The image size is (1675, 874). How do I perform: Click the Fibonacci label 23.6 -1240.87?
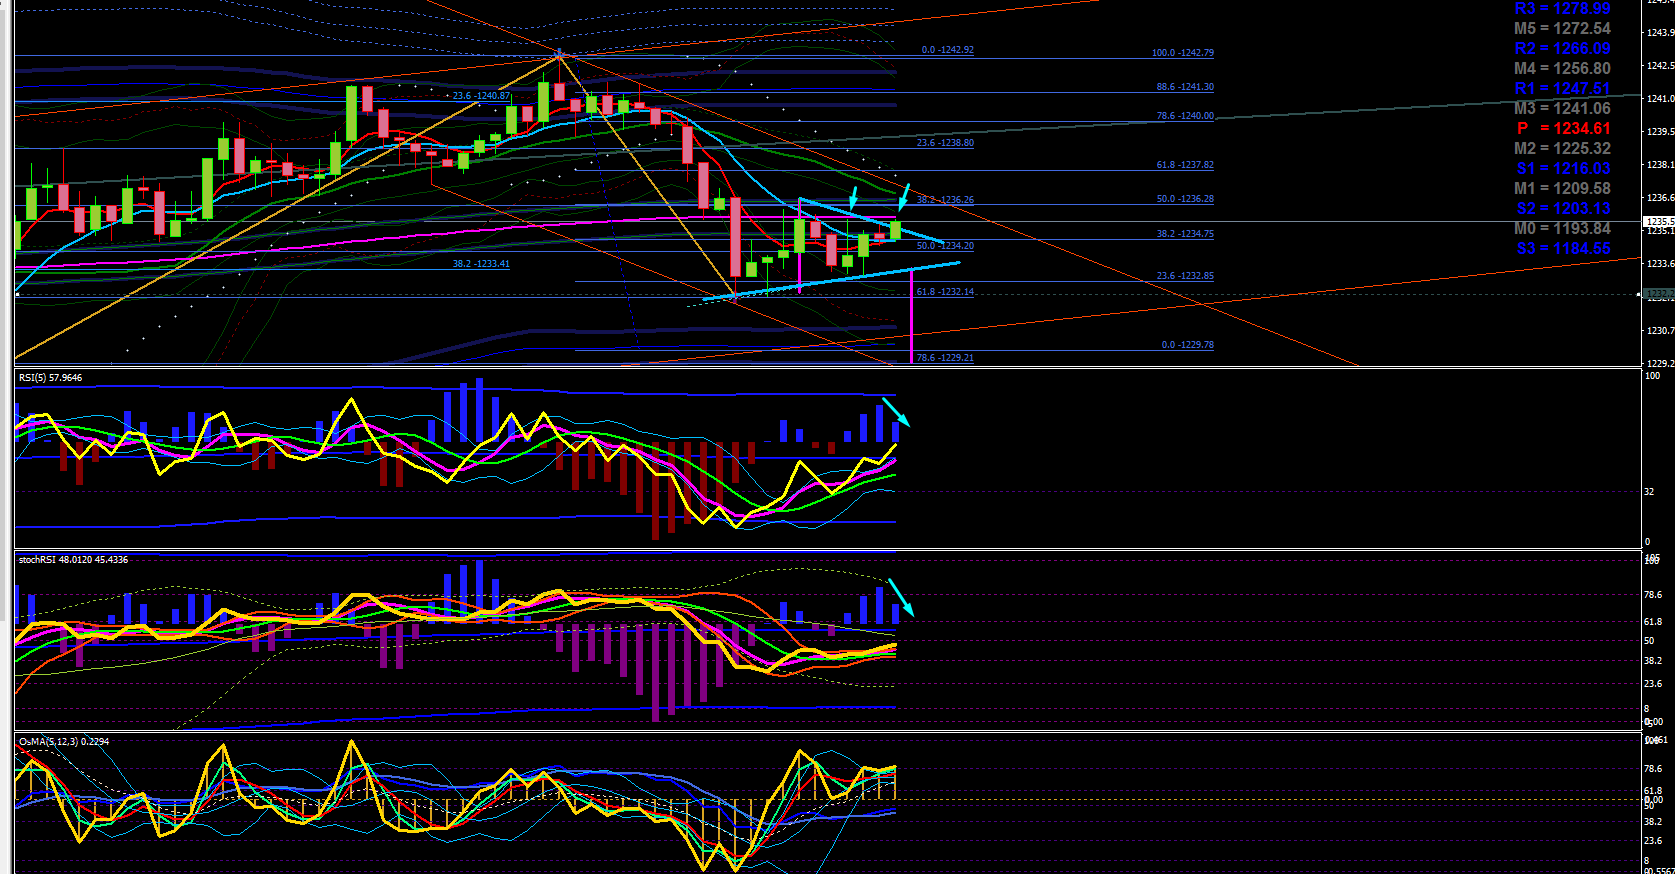(481, 96)
